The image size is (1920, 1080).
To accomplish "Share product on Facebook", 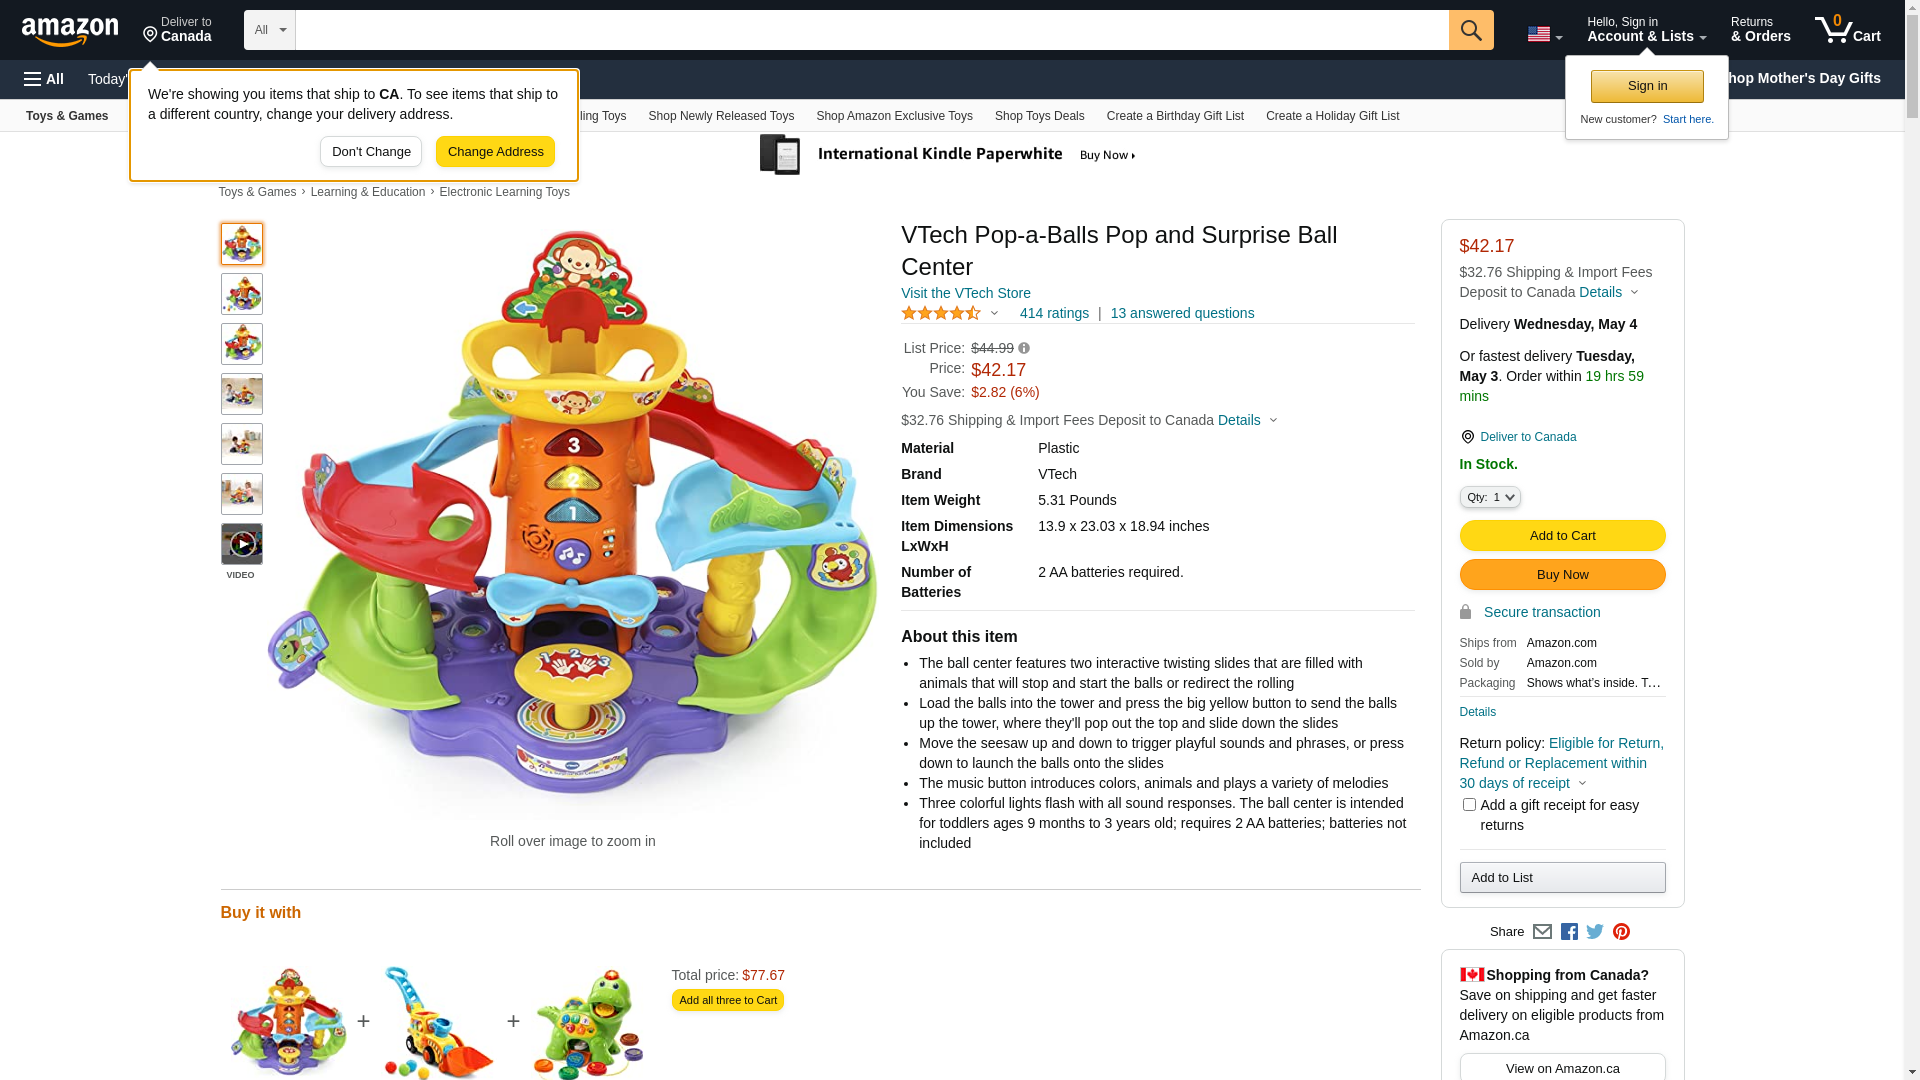I will (x=1569, y=932).
